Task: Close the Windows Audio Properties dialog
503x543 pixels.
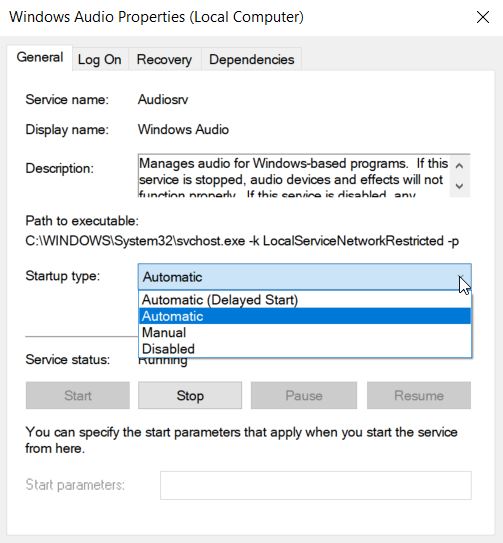Action: 483,17
